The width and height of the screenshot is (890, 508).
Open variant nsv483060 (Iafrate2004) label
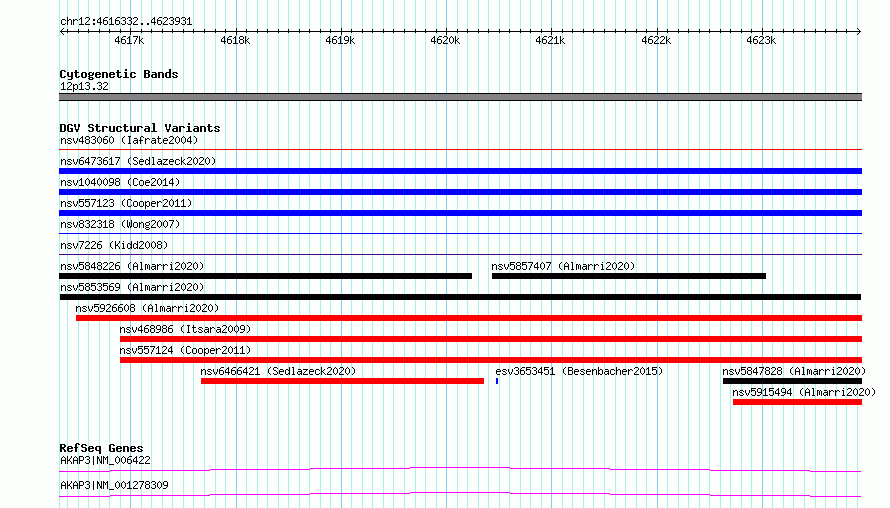click(129, 140)
